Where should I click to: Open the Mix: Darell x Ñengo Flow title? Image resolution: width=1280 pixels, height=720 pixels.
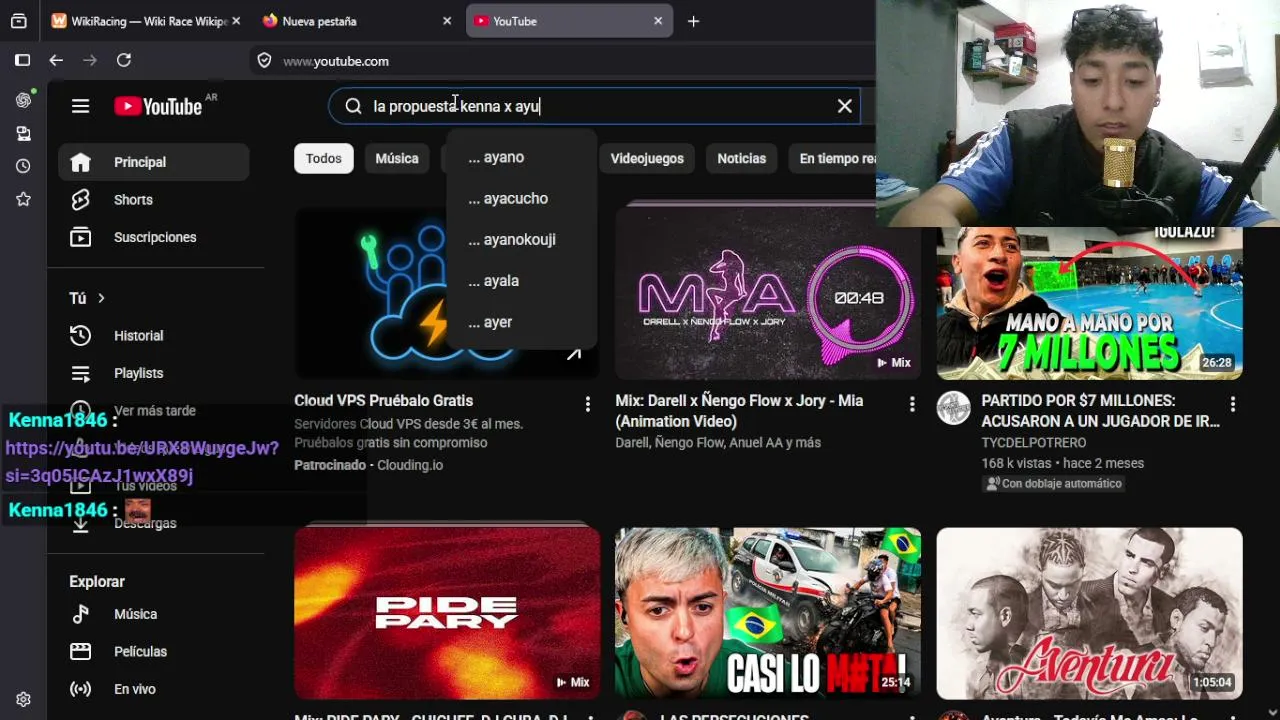tap(739, 411)
